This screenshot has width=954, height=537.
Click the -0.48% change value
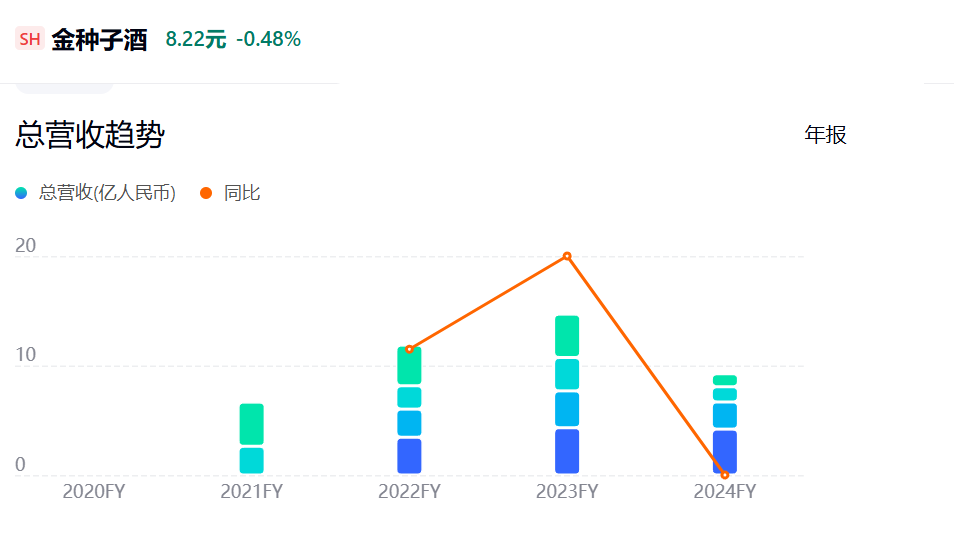point(268,40)
